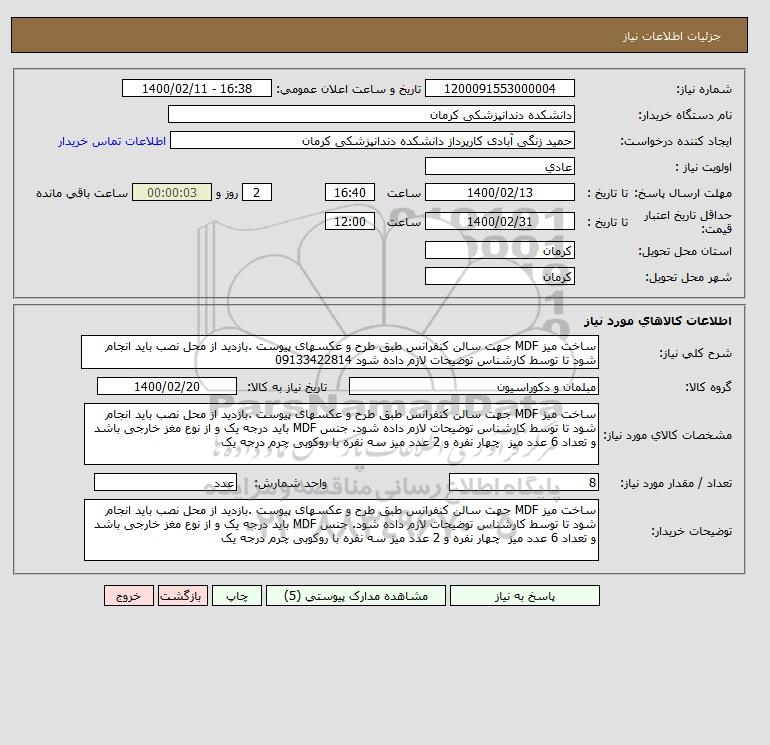Click the چاپ print button
The width and height of the screenshot is (770, 745).
click(x=237, y=595)
